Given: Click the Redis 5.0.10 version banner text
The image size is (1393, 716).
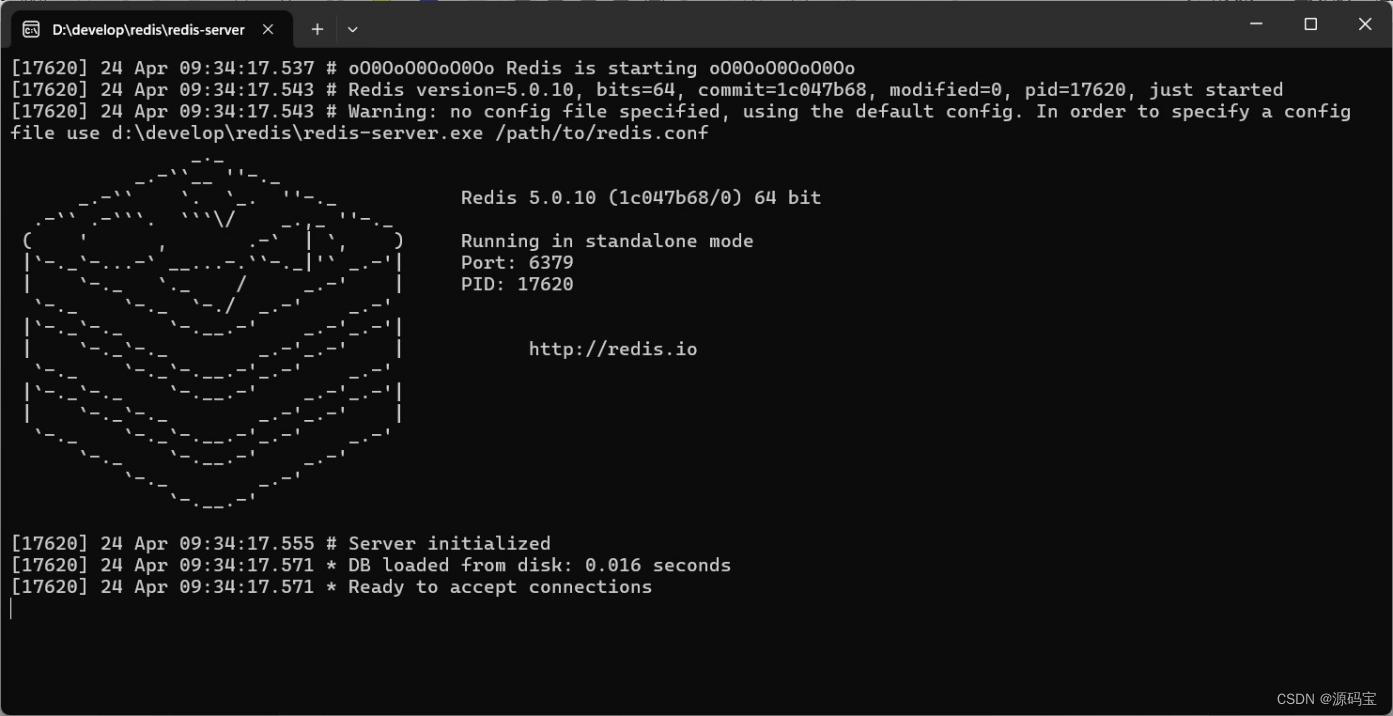Looking at the screenshot, I should pyautogui.click(x=640, y=197).
